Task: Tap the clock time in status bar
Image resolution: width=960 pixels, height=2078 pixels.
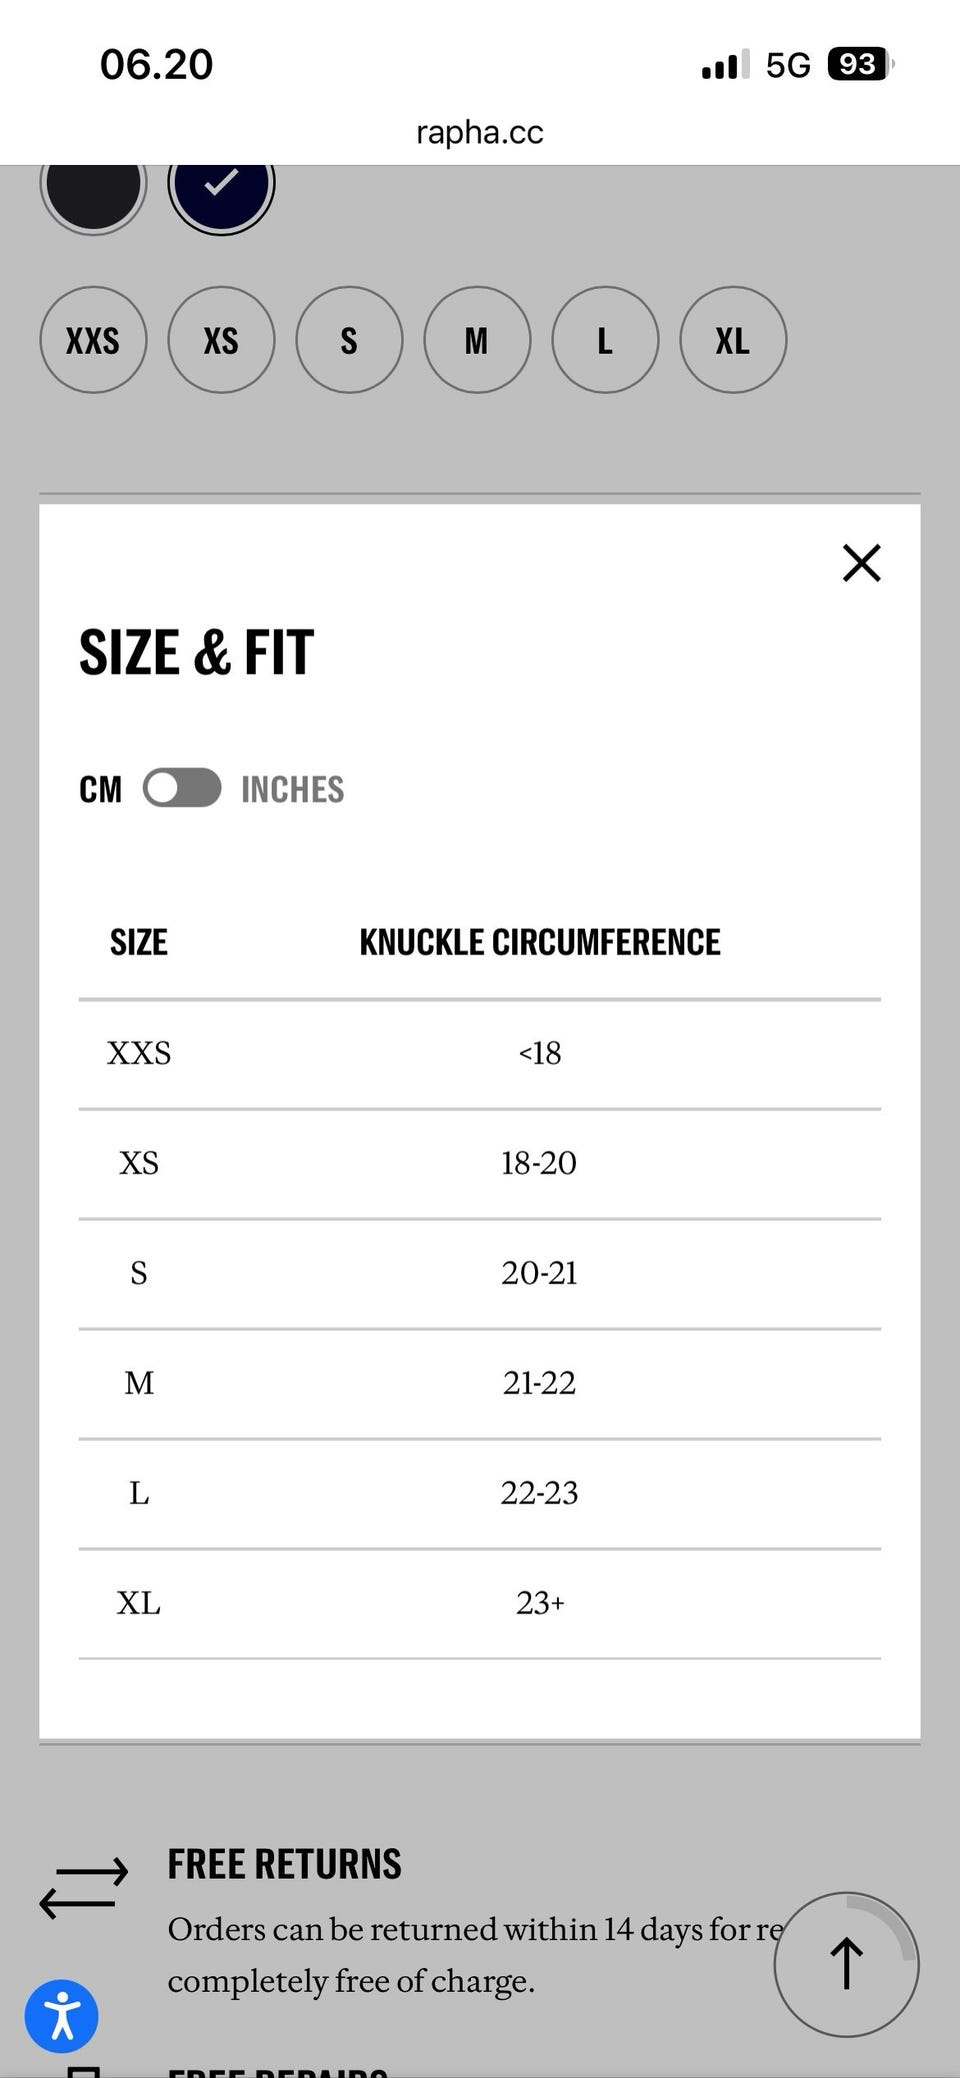Action: click(156, 65)
